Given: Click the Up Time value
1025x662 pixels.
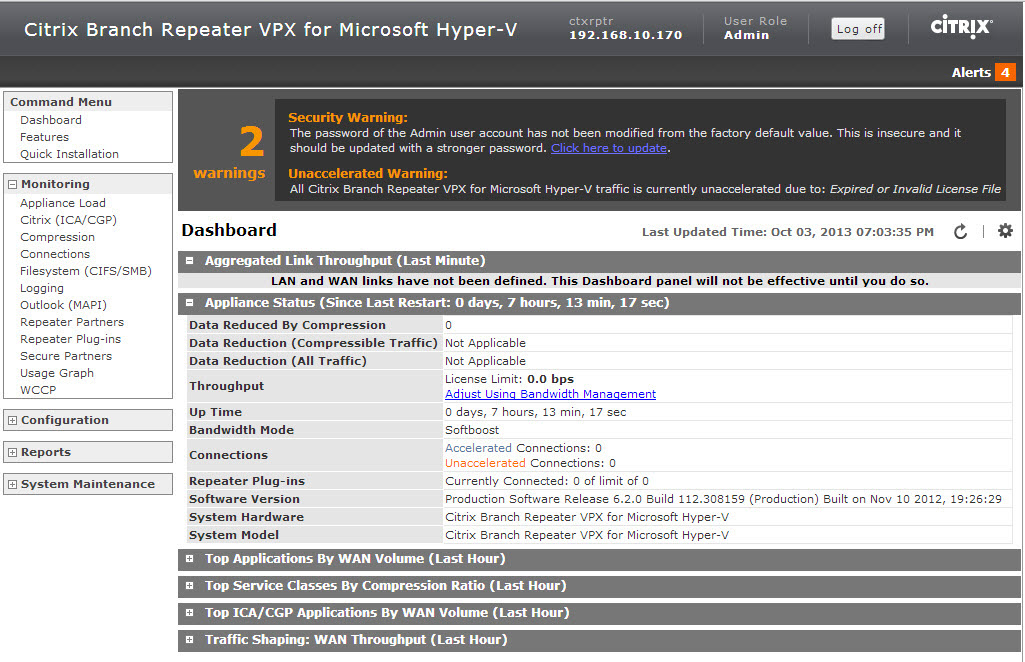Looking at the screenshot, I should pos(535,412).
